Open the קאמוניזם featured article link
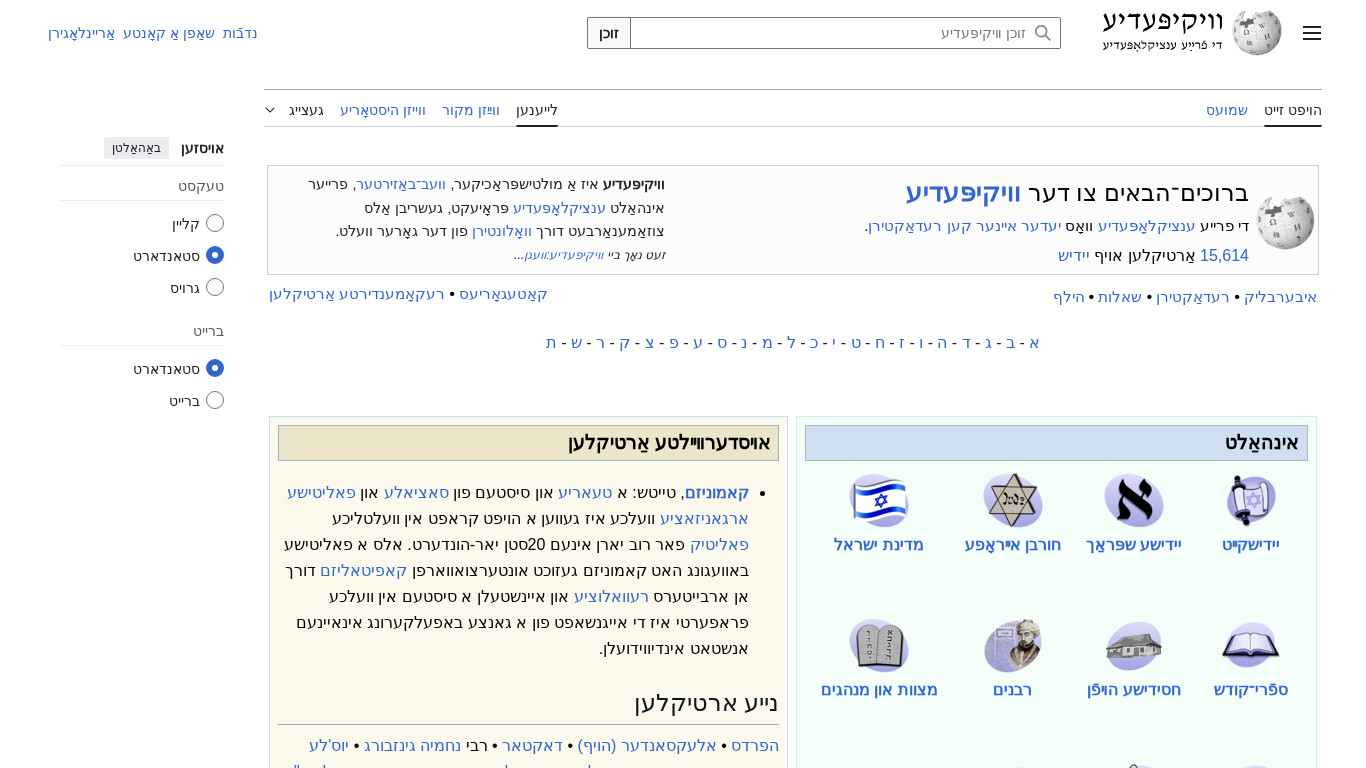Image resolution: width=1366 pixels, height=768 pixels. click(717, 492)
